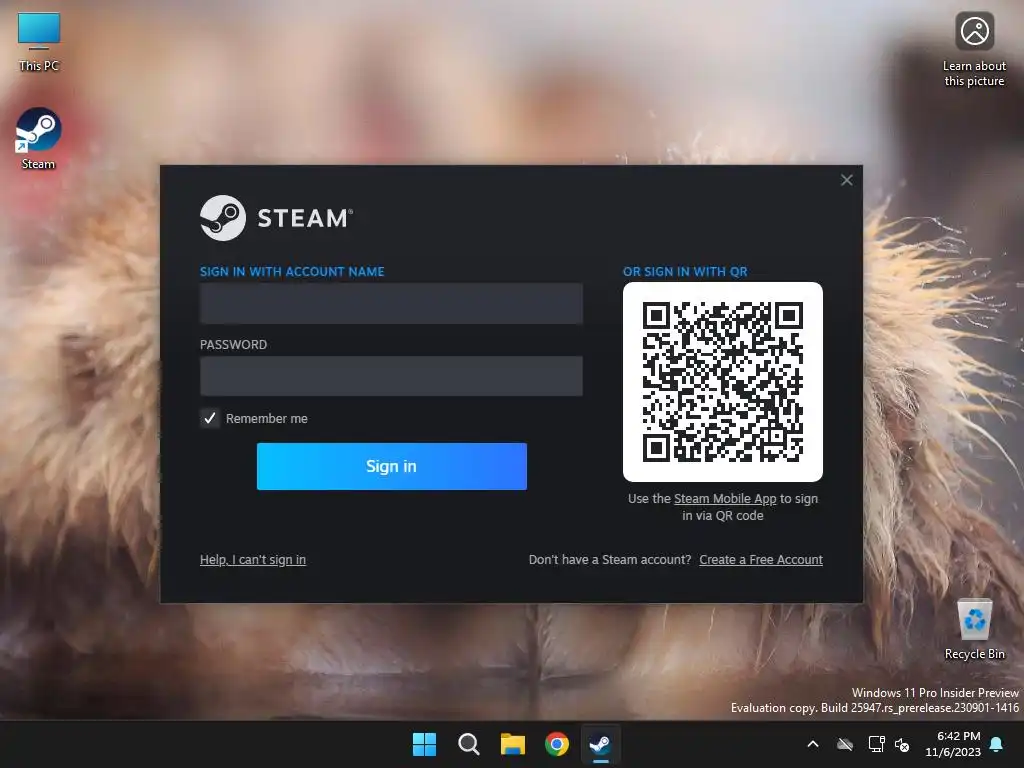Launch Google Chrome from taskbar
This screenshot has width=1024, height=768.
click(x=557, y=744)
